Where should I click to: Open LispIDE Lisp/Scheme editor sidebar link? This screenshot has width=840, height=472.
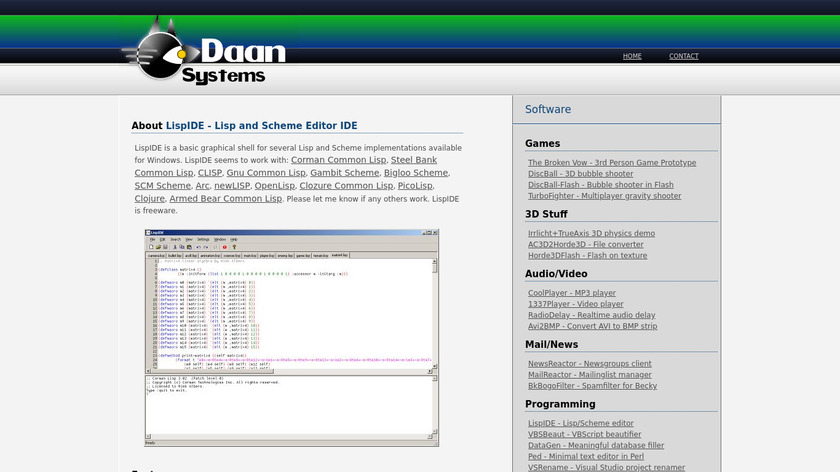click(x=580, y=423)
